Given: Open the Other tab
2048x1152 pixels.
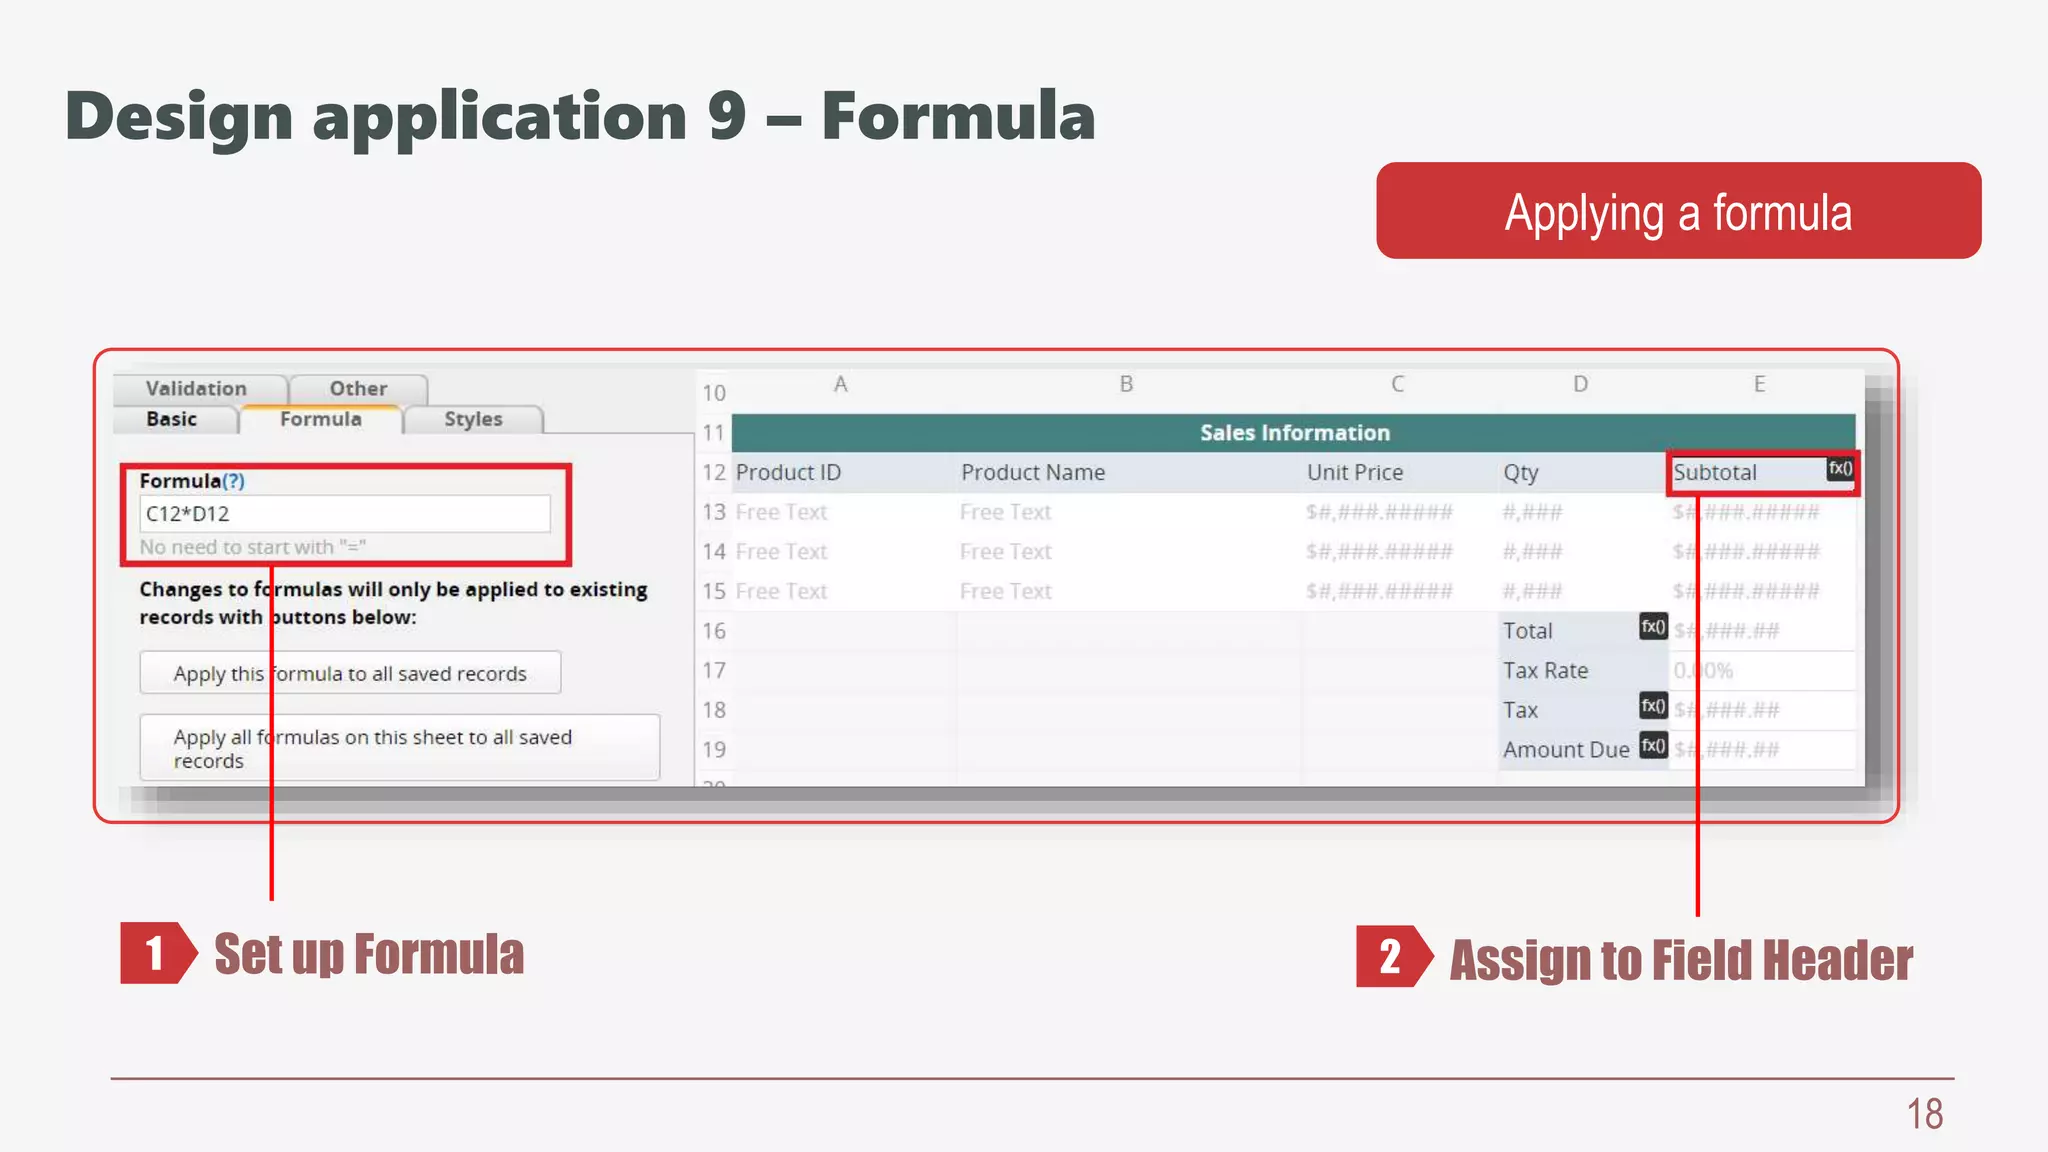Looking at the screenshot, I should (x=358, y=388).
